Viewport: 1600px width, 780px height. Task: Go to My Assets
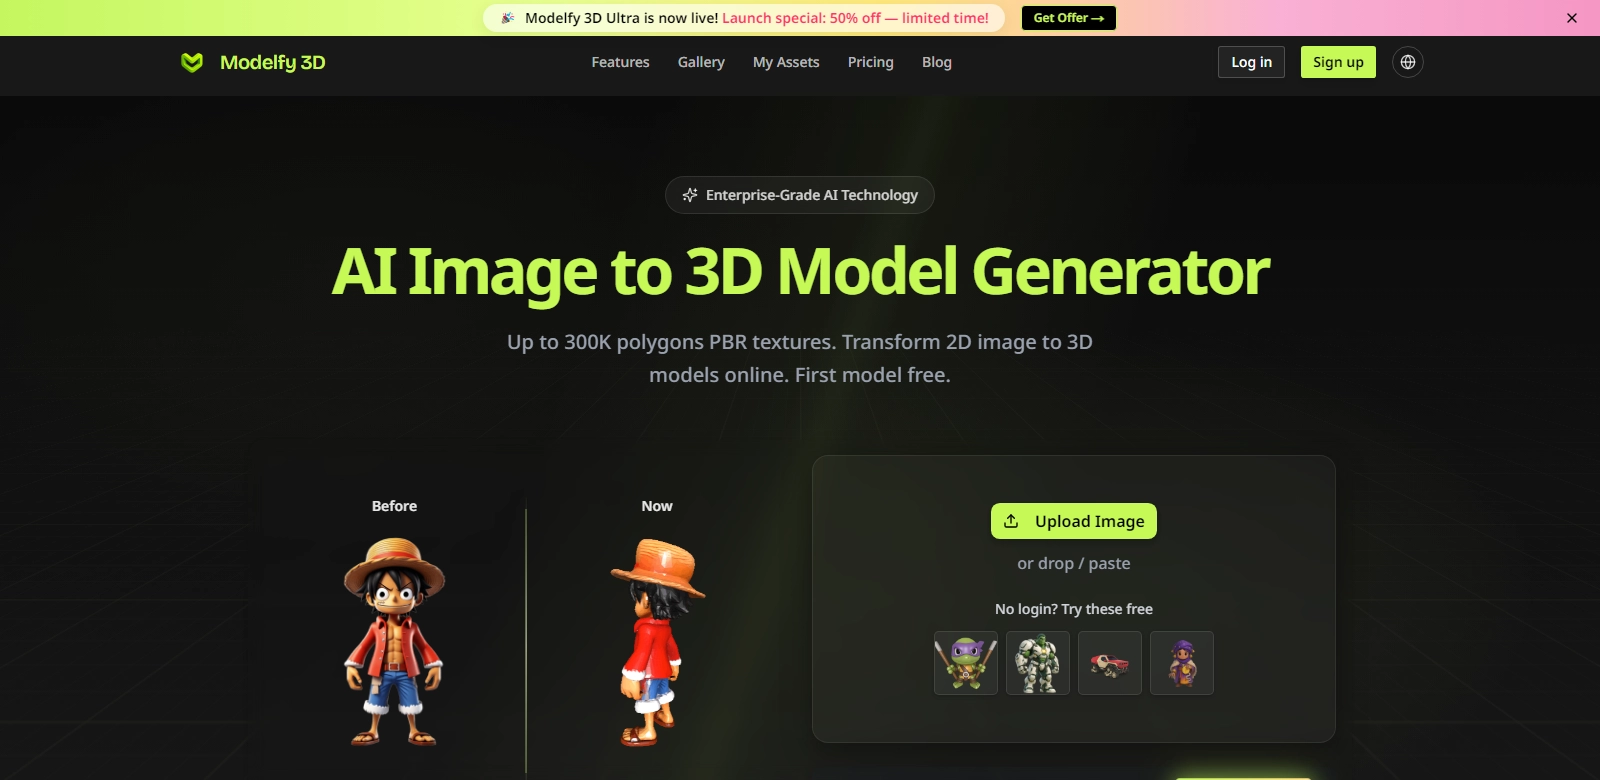pyautogui.click(x=786, y=62)
